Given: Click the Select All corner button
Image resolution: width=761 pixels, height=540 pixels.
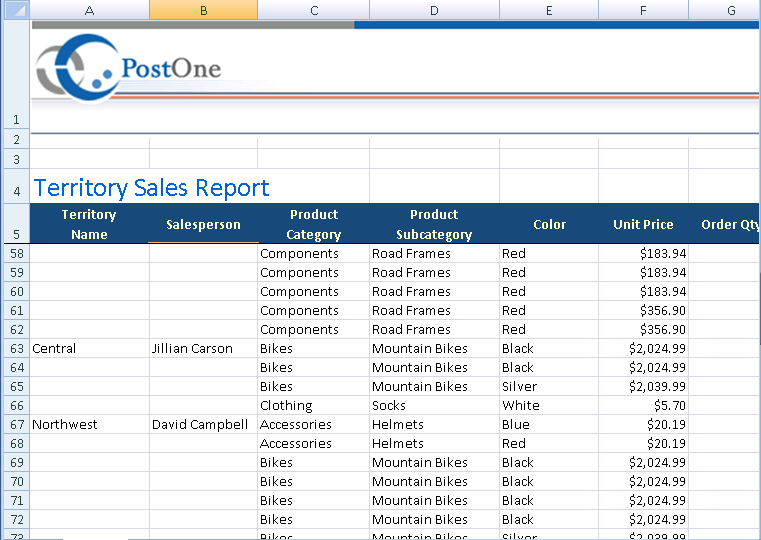Looking at the screenshot, I should pos(17,10).
